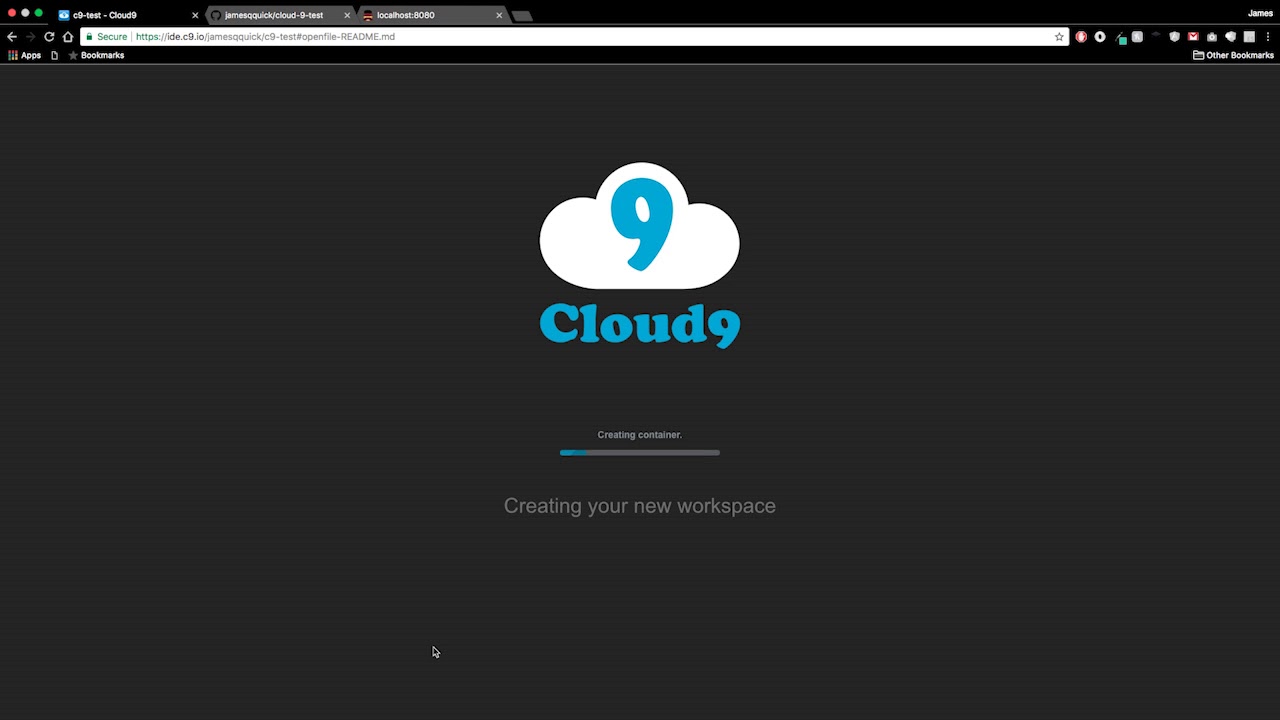Image resolution: width=1280 pixels, height=720 pixels.
Task: Click the Angular shield extension icon
Action: [x=1175, y=37]
